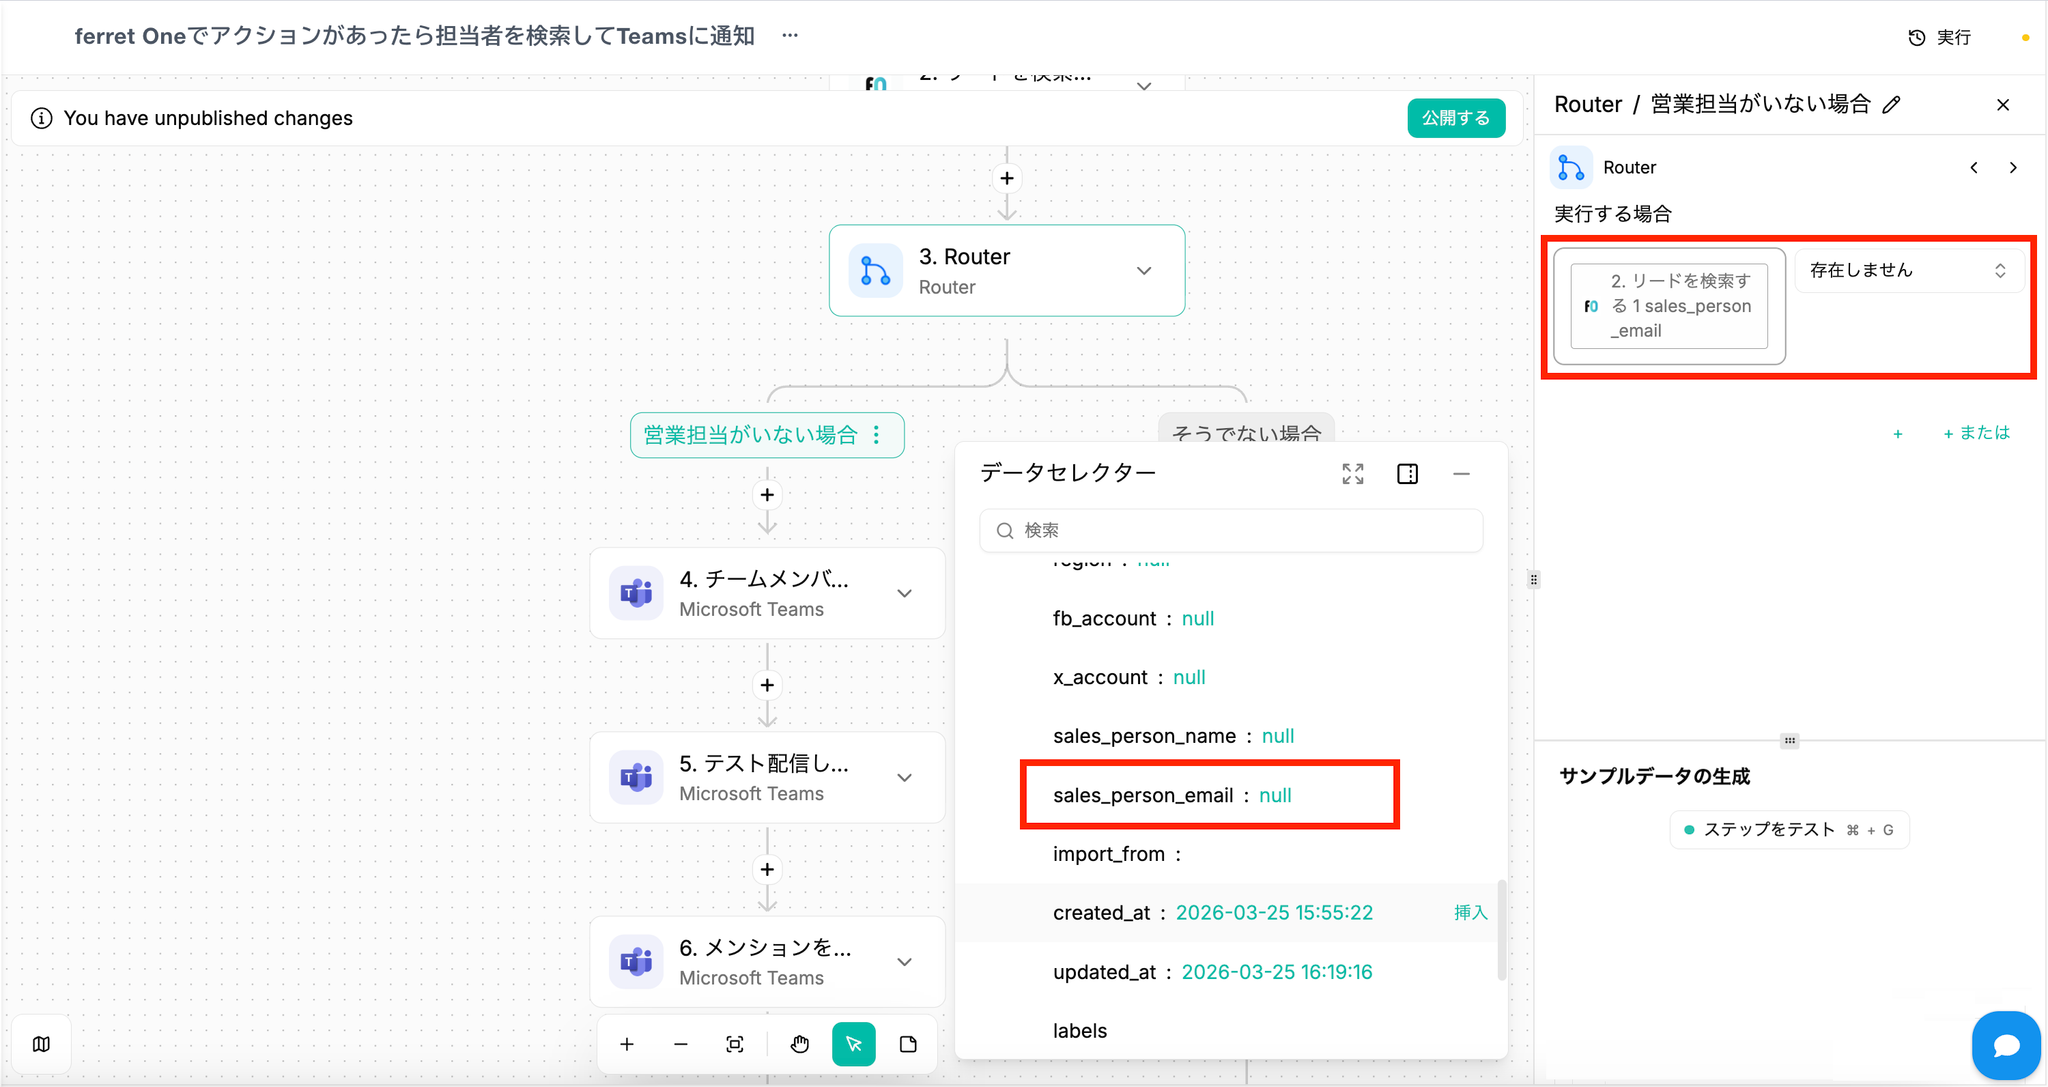This screenshot has height=1087, width=2048.
Task: Click the minimap icon at bottom left
Action: pyautogui.click(x=41, y=1044)
